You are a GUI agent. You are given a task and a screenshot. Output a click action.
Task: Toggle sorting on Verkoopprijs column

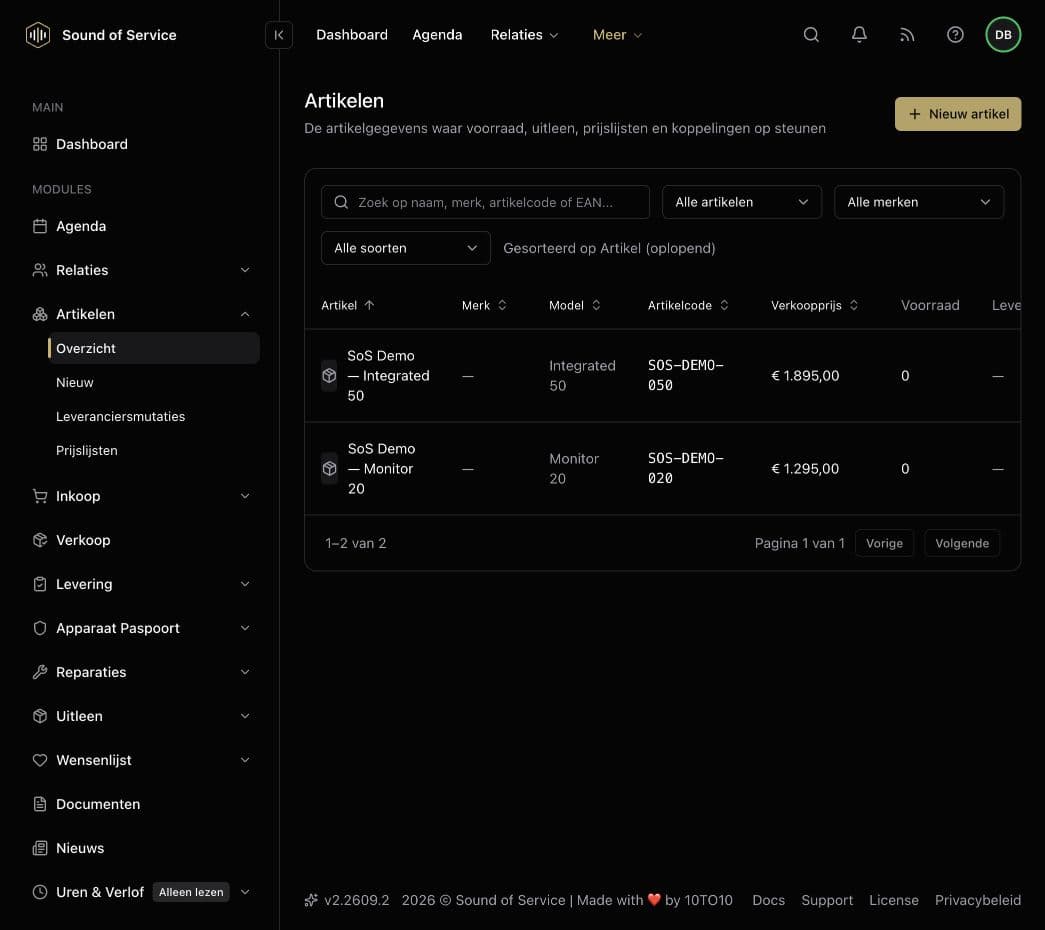point(814,305)
